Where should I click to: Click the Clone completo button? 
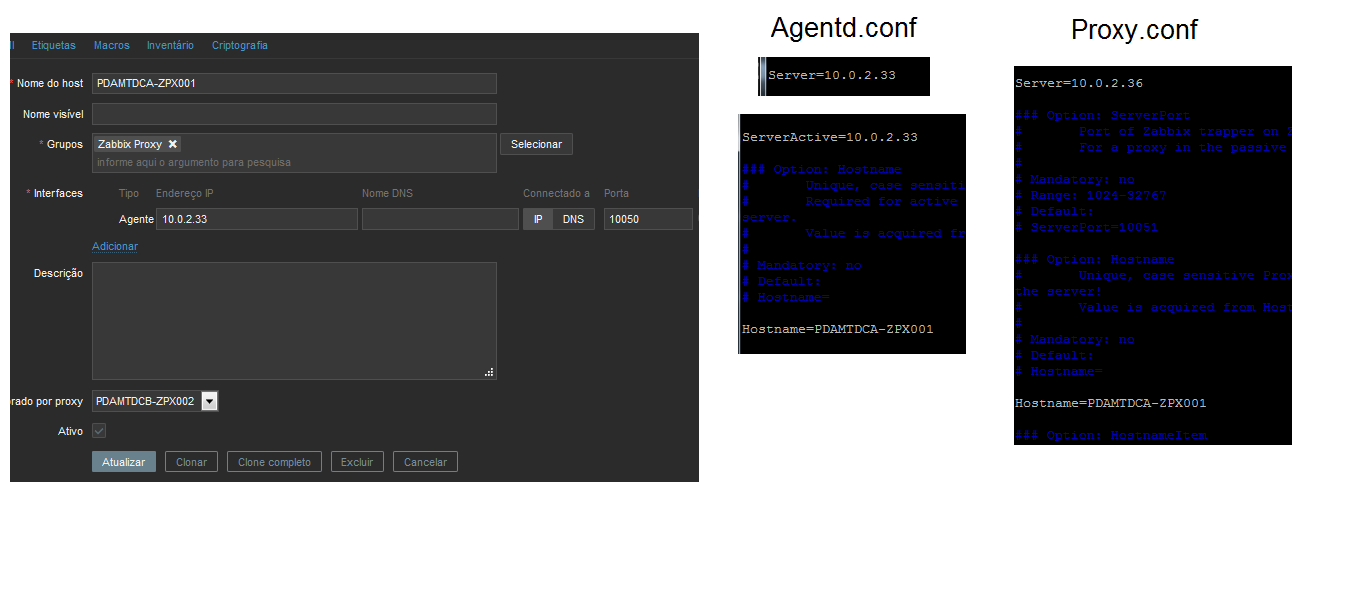click(x=274, y=462)
